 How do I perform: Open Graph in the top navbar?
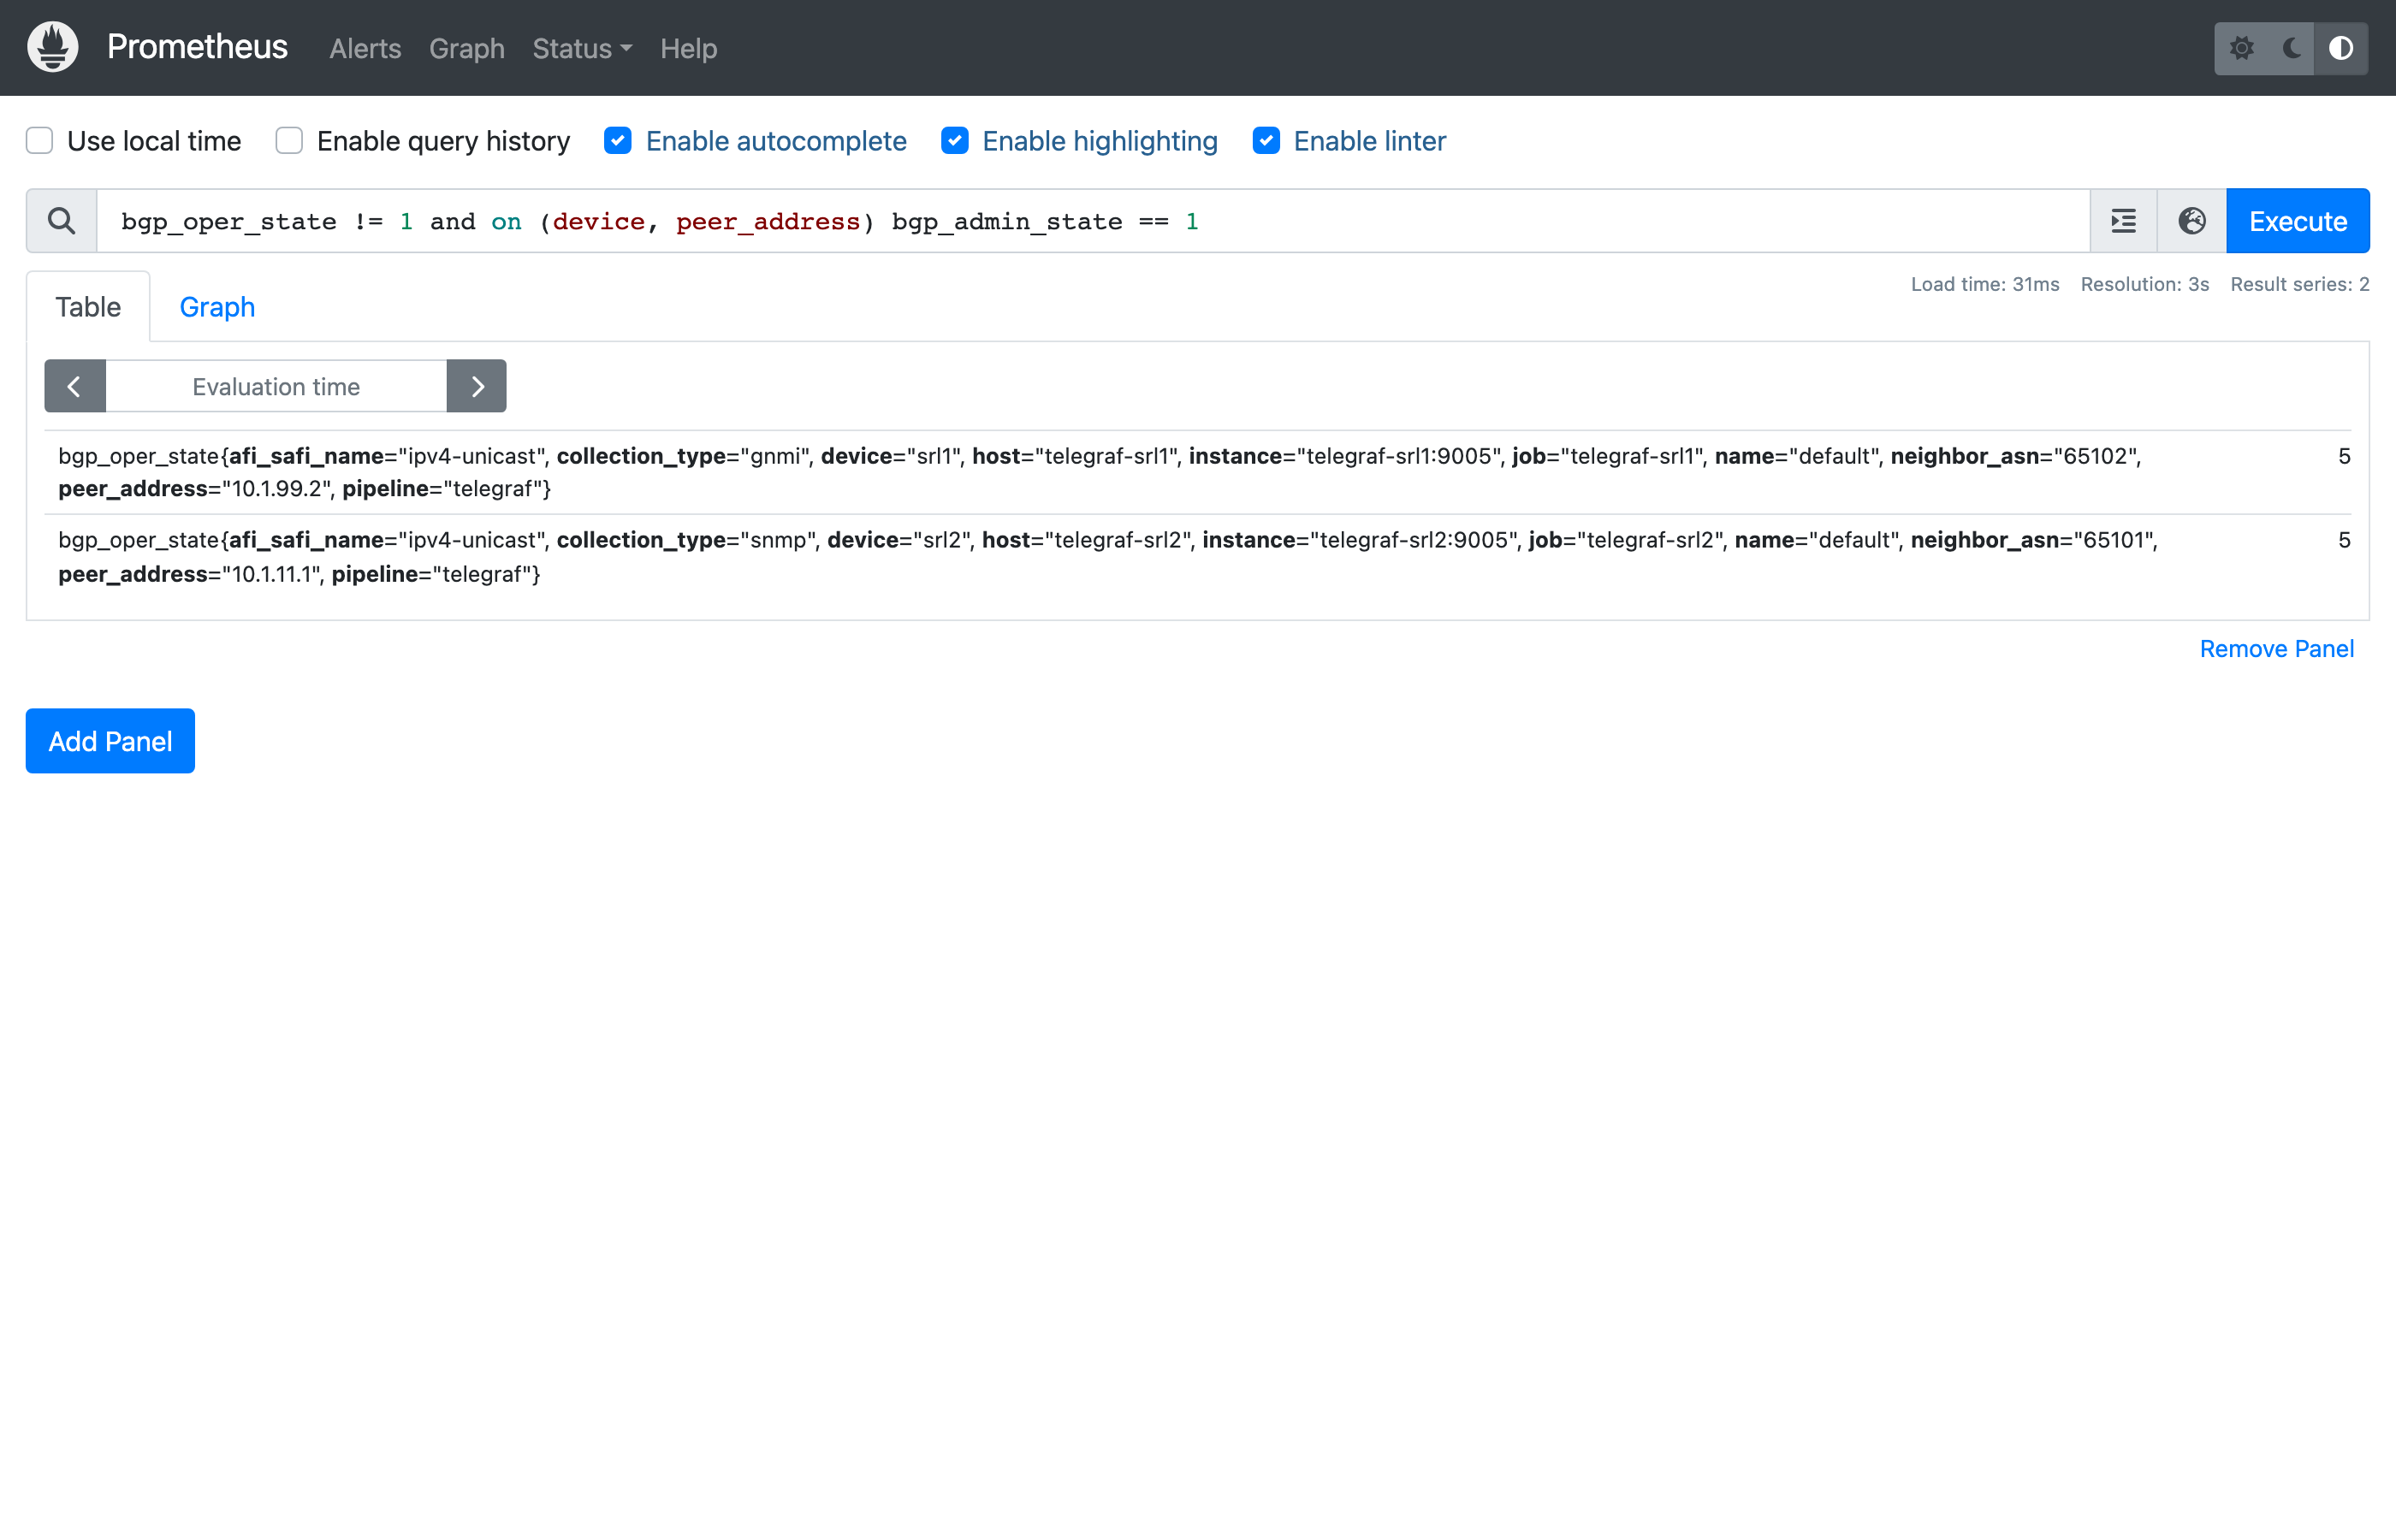tap(467, 48)
